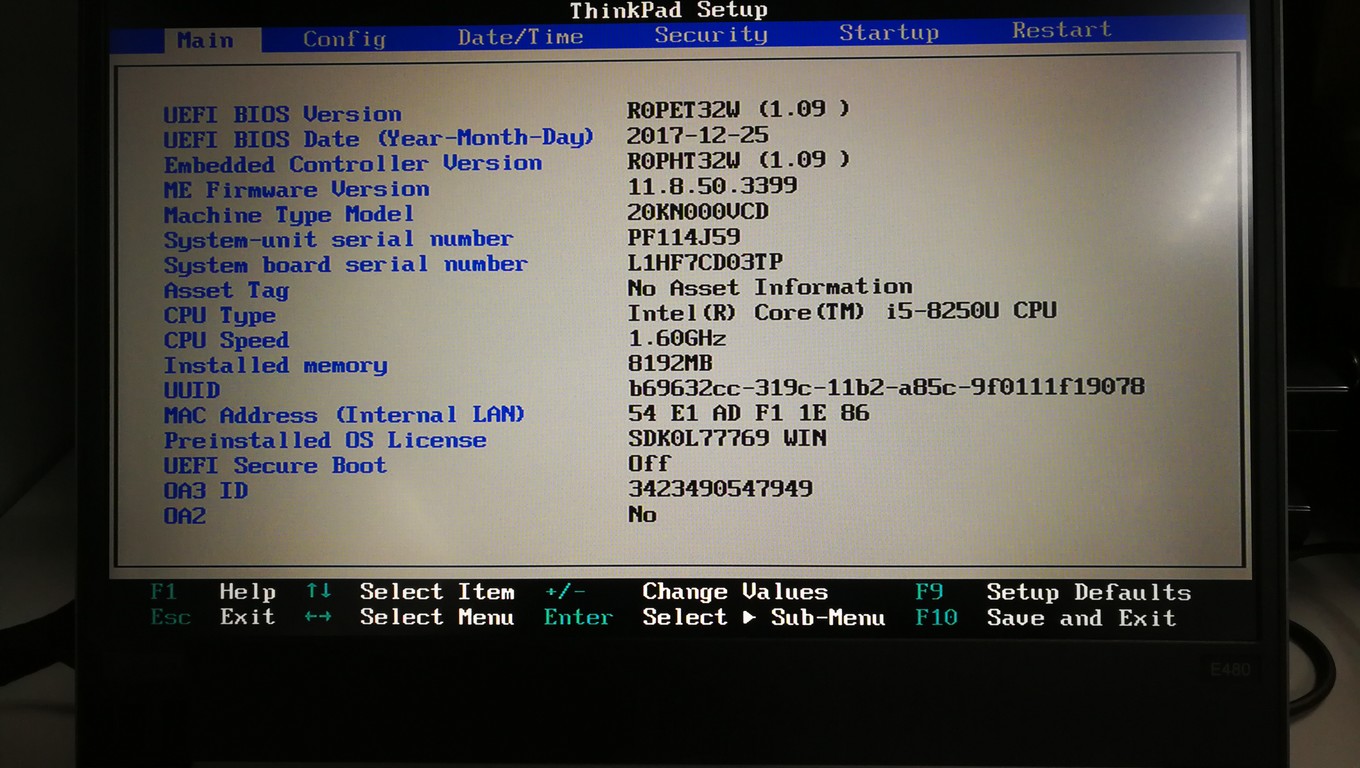Click controller version value R0PHT32W (1.09)
The width and height of the screenshot is (1360, 768).
pos(738,160)
